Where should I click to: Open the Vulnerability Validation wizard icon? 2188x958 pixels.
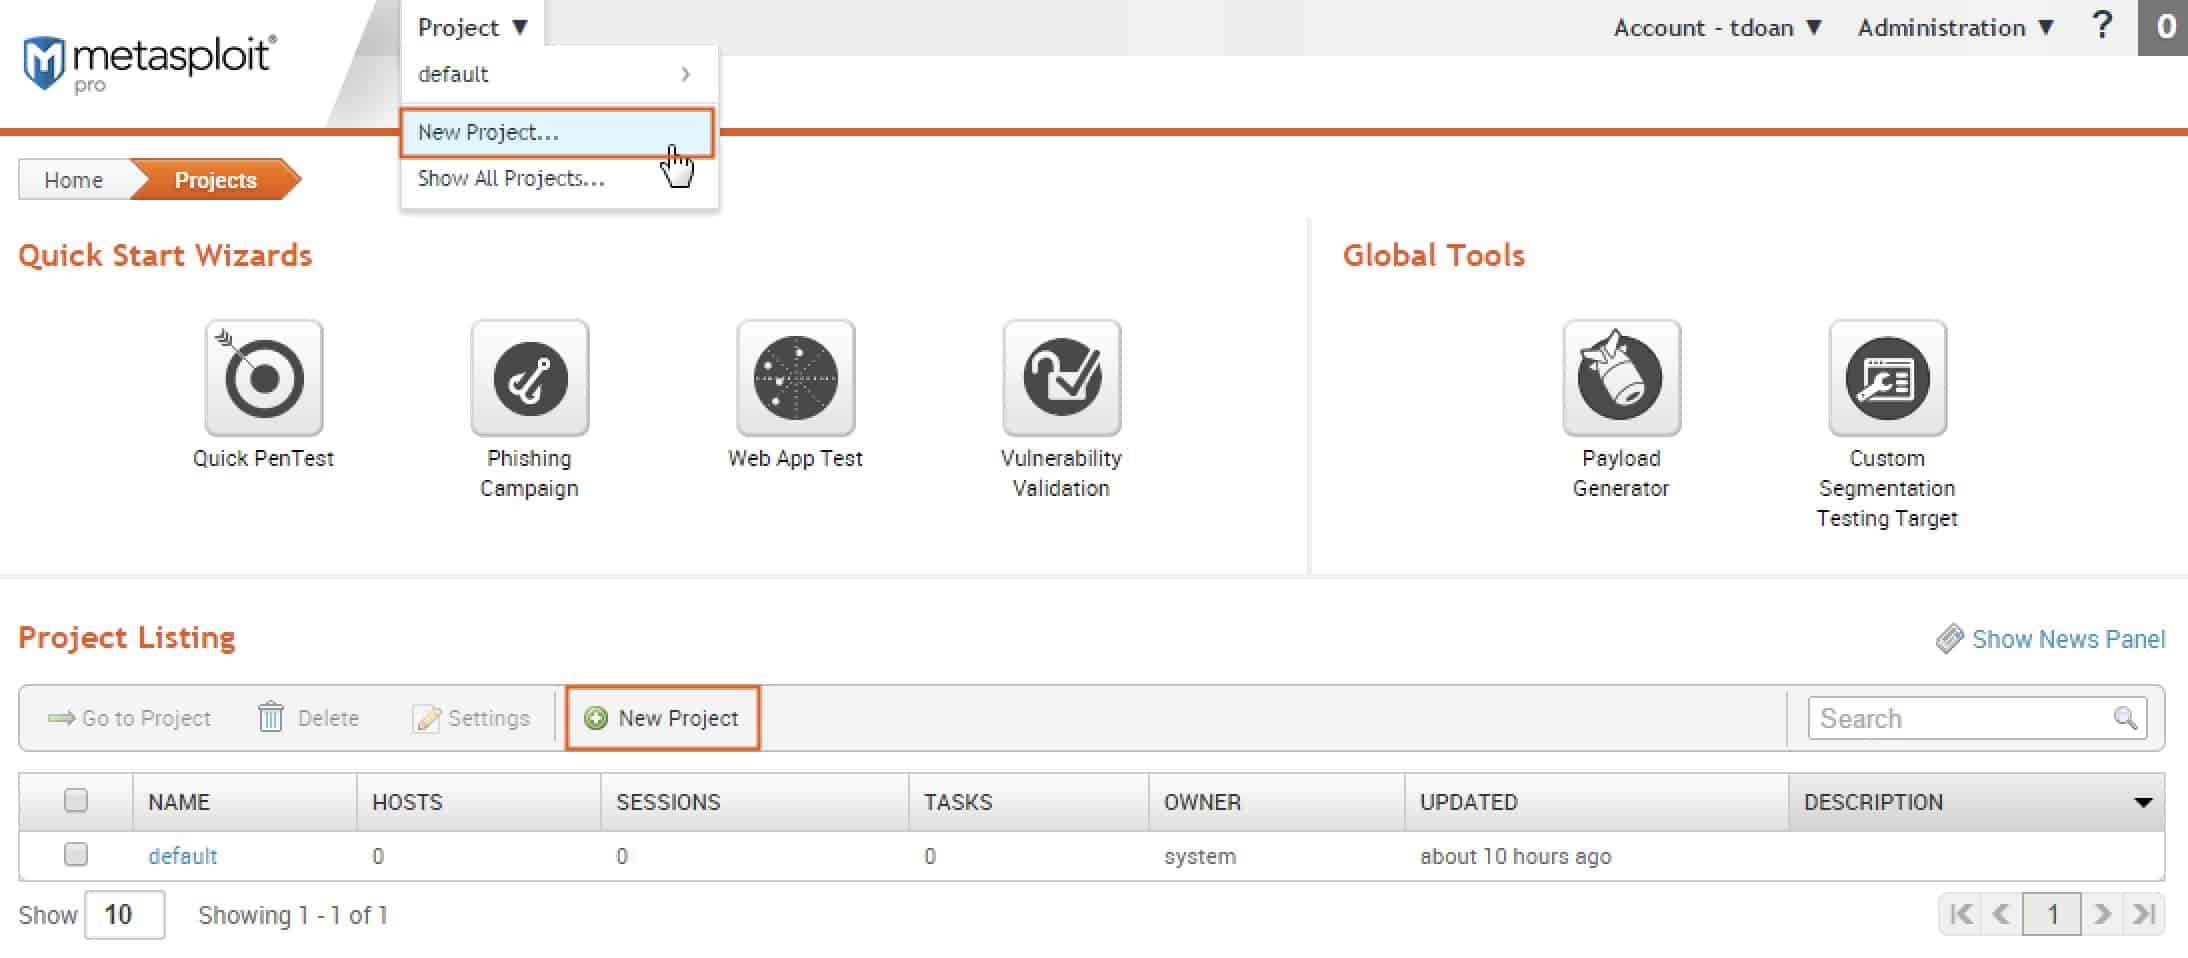pyautogui.click(x=1062, y=378)
